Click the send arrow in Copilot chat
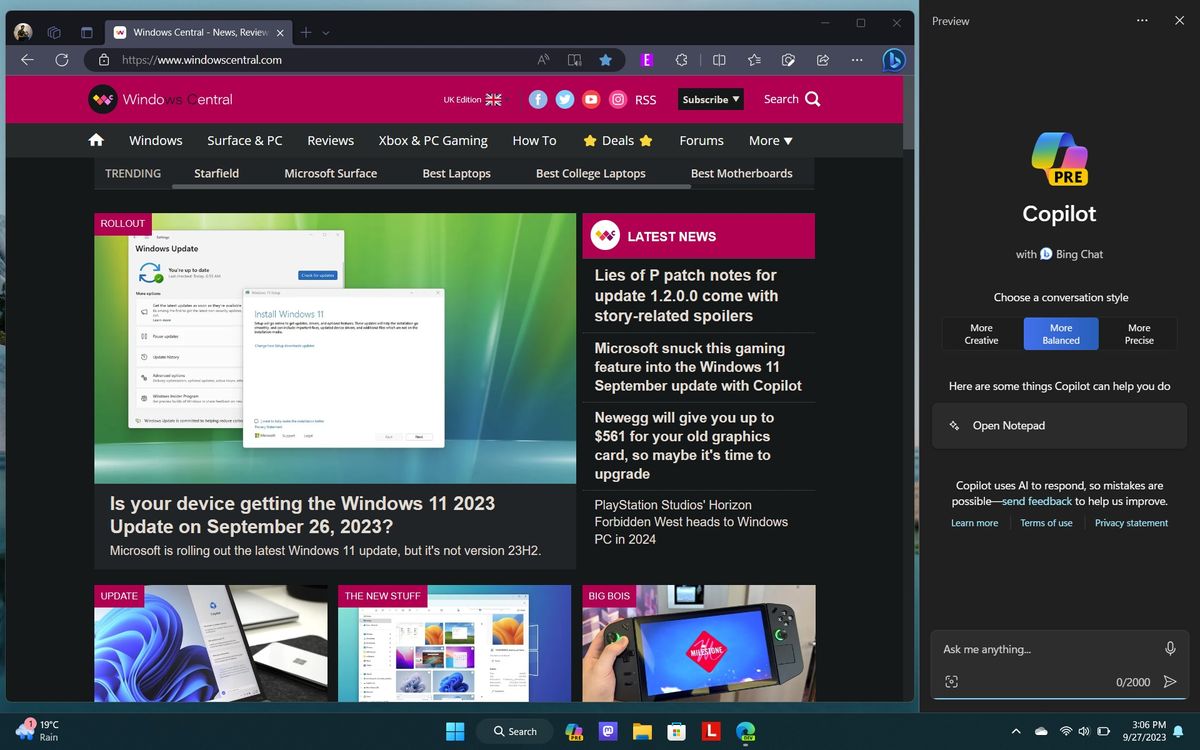 pyautogui.click(x=1169, y=681)
